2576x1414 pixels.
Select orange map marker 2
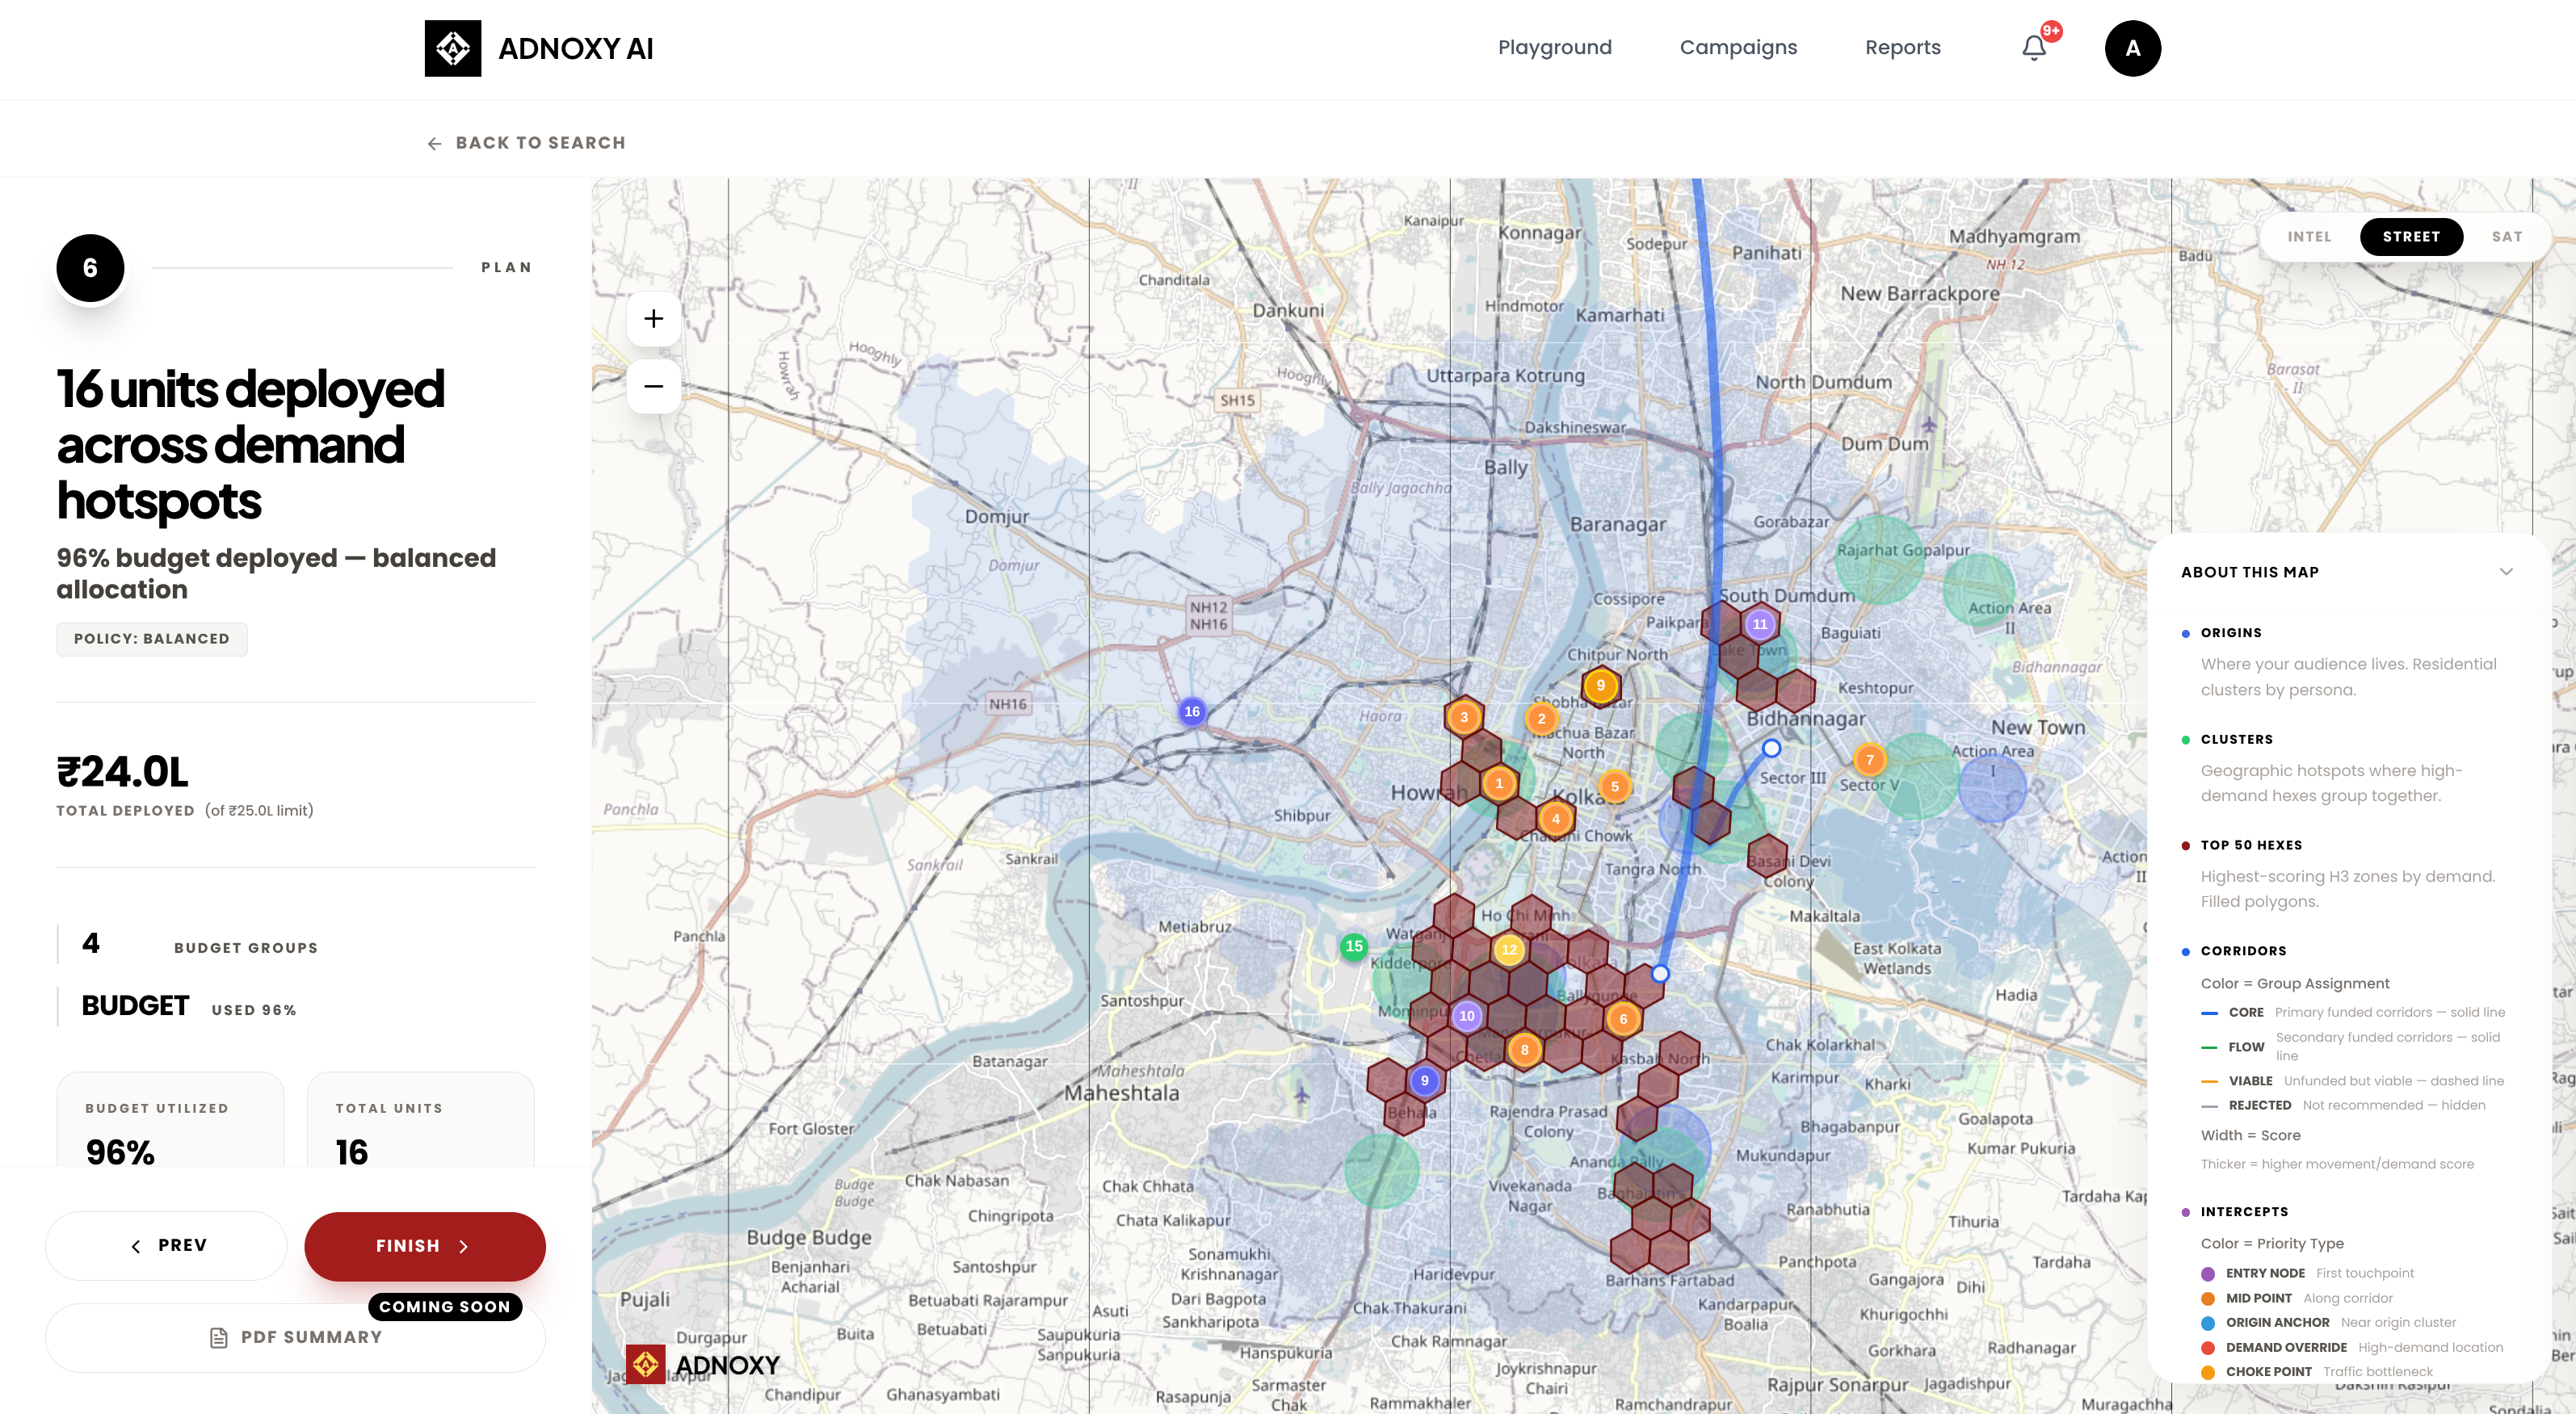click(1541, 718)
